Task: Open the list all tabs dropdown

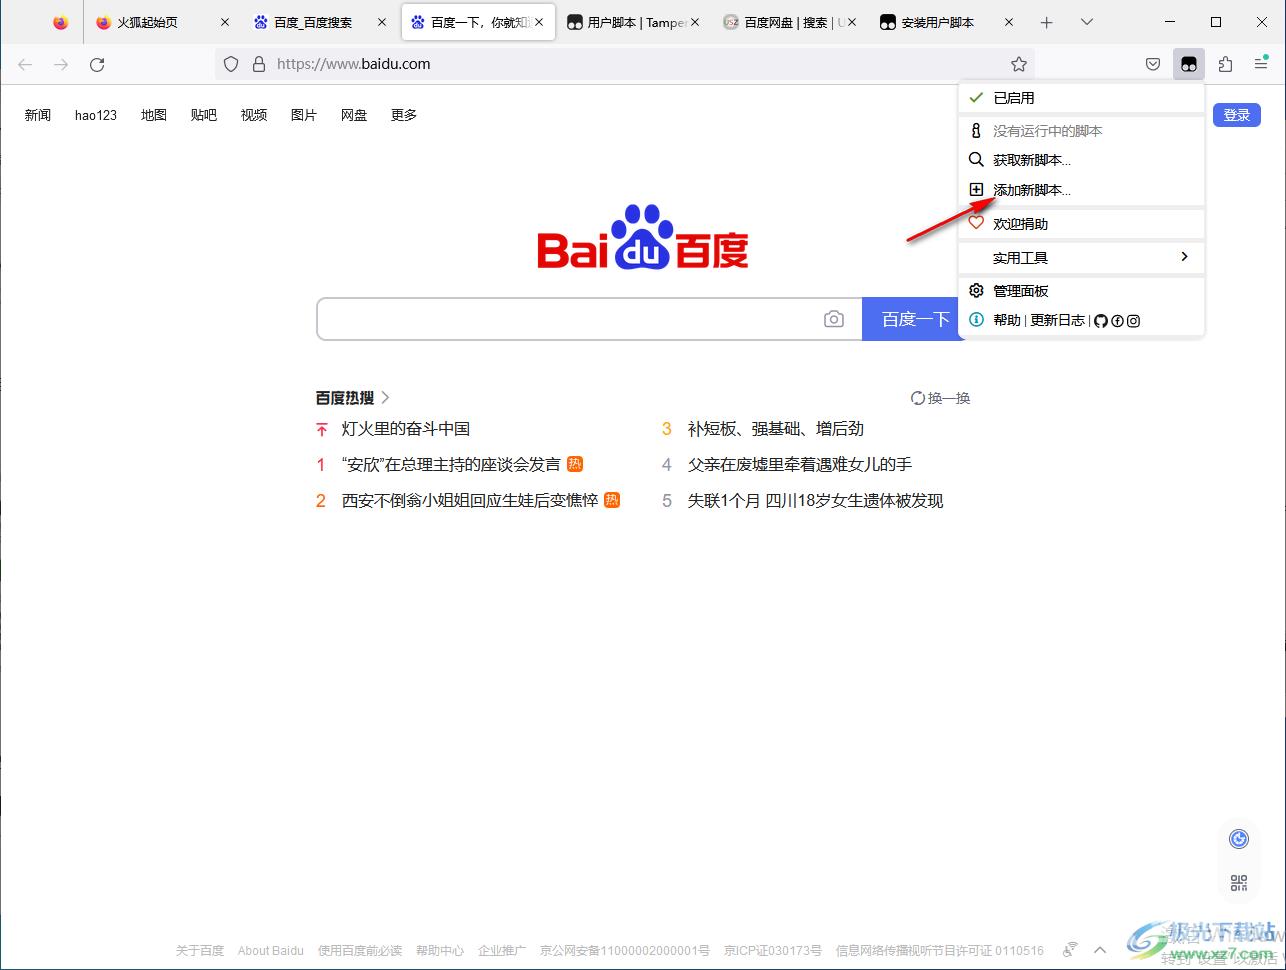Action: click(1087, 22)
